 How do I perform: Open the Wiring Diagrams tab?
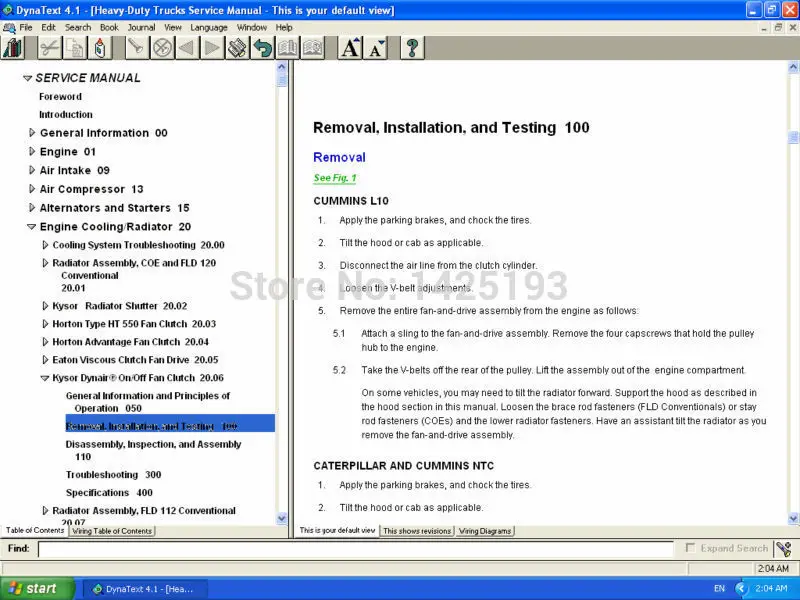point(485,531)
